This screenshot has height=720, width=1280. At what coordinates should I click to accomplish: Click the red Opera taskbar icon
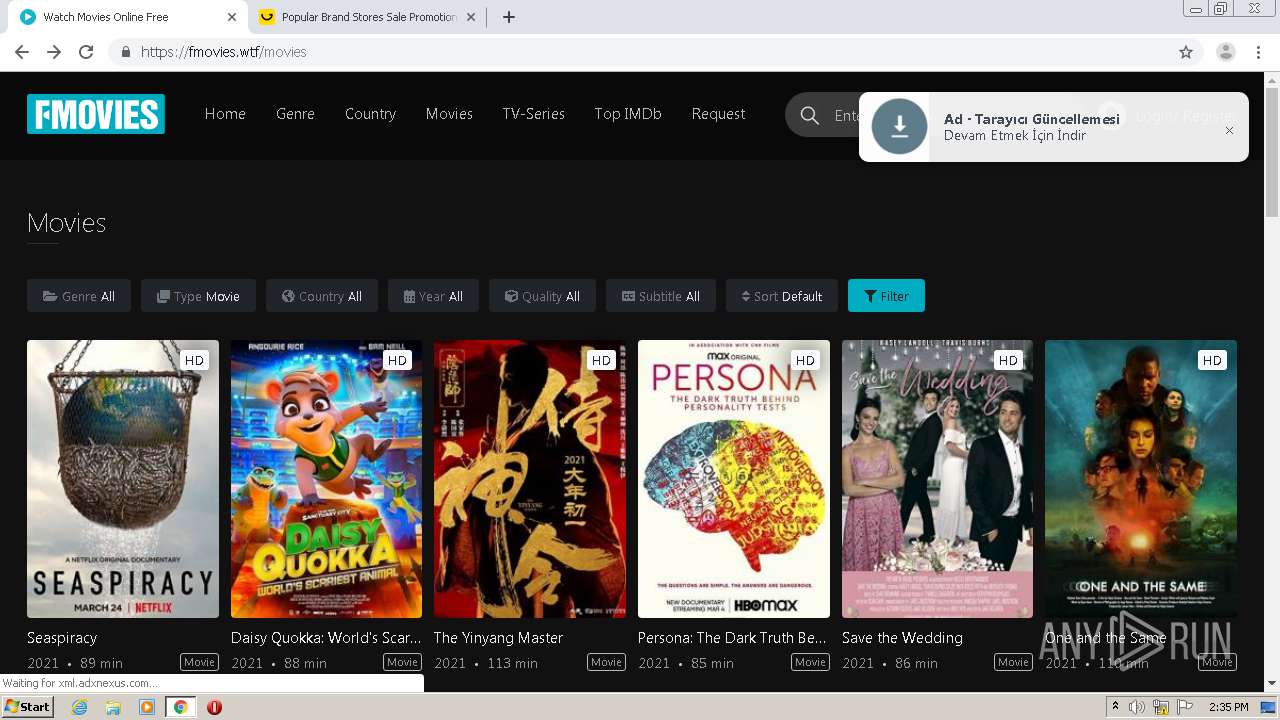click(x=214, y=707)
